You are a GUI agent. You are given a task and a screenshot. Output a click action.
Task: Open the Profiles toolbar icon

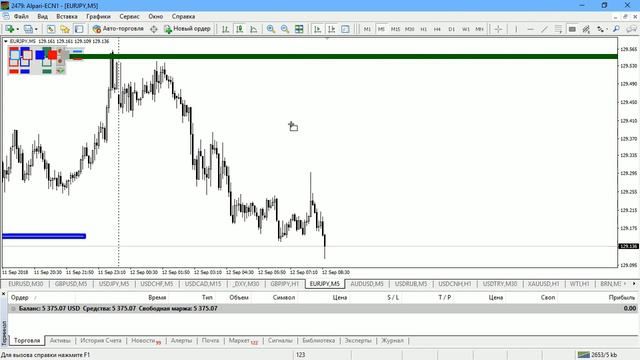coord(28,29)
